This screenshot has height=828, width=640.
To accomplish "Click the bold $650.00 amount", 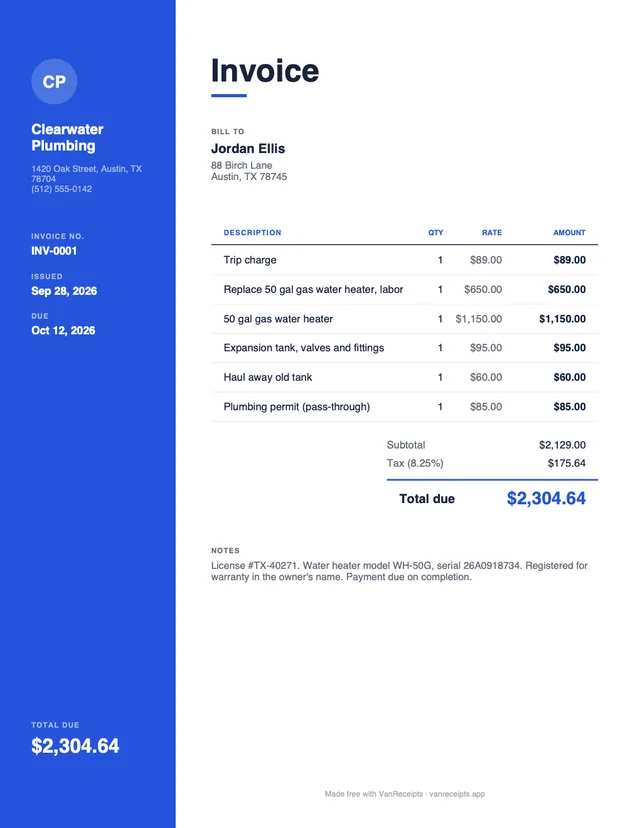I will (567, 289).
